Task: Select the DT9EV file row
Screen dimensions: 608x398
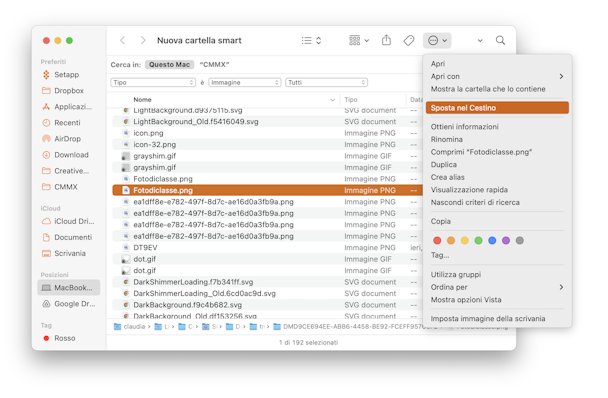Action: [x=267, y=247]
